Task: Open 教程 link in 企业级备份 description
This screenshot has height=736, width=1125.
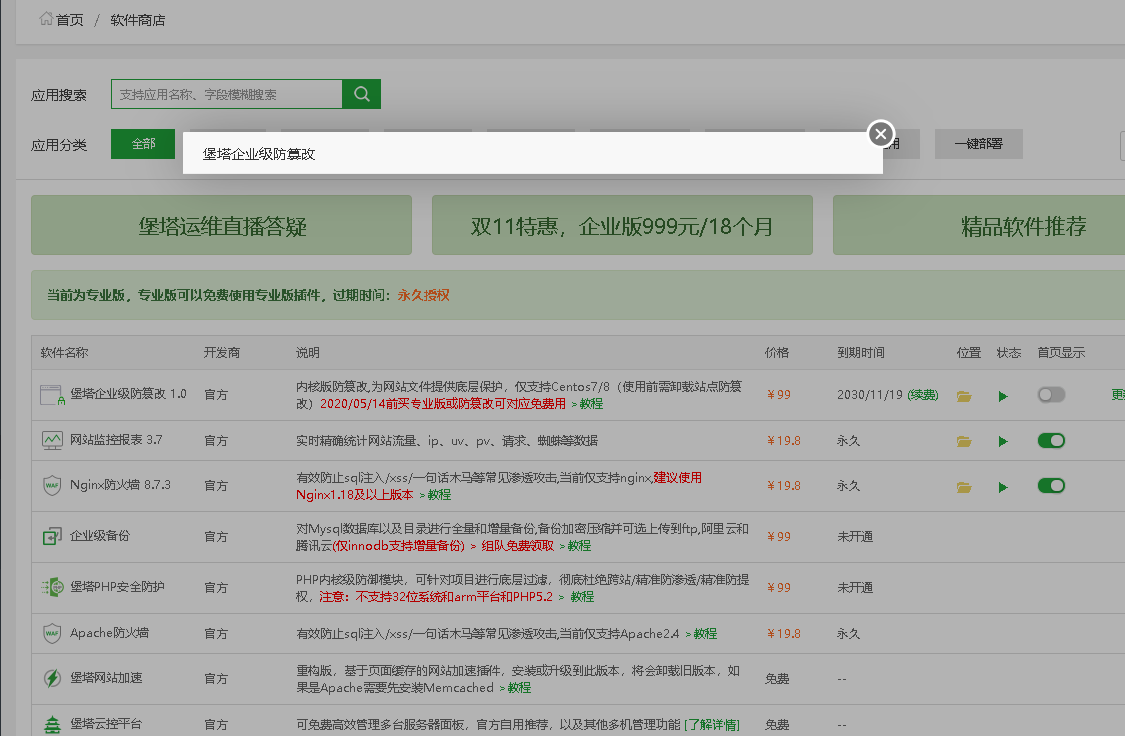Action: (x=579, y=546)
